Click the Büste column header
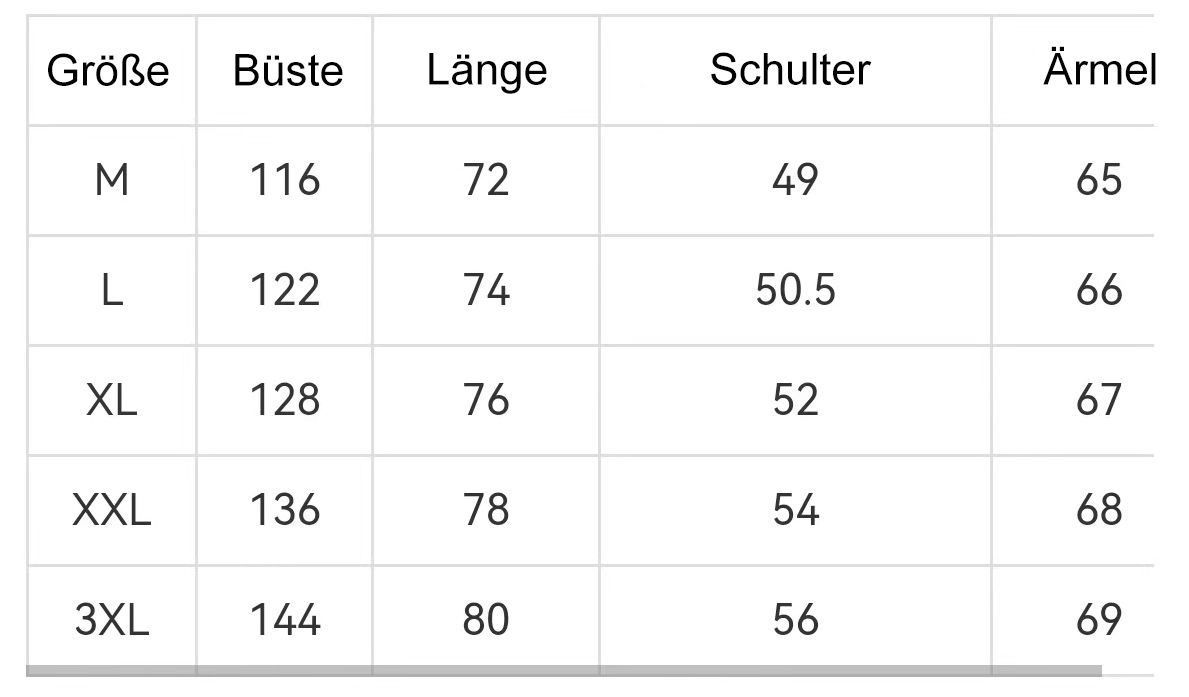 pyautogui.click(x=287, y=71)
